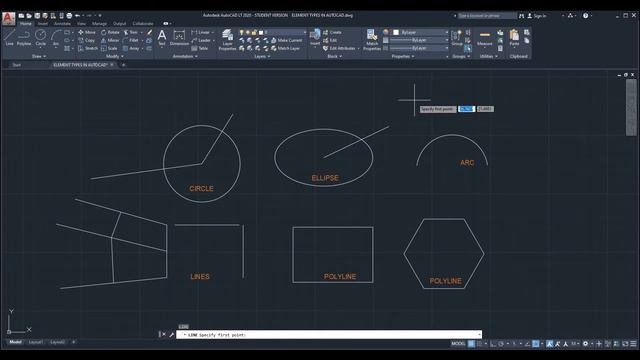Open the Annotate ribbon tab
Screen dimensions: 640x360
62,24
